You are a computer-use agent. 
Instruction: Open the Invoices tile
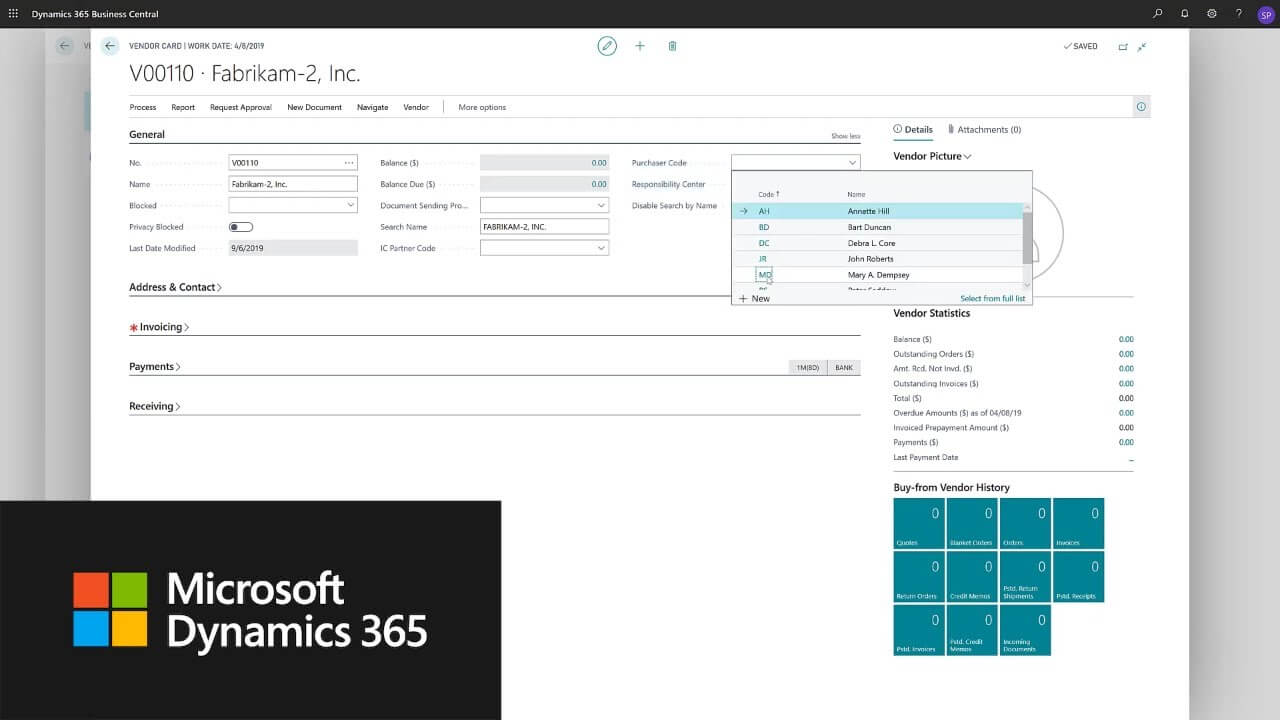point(1078,524)
